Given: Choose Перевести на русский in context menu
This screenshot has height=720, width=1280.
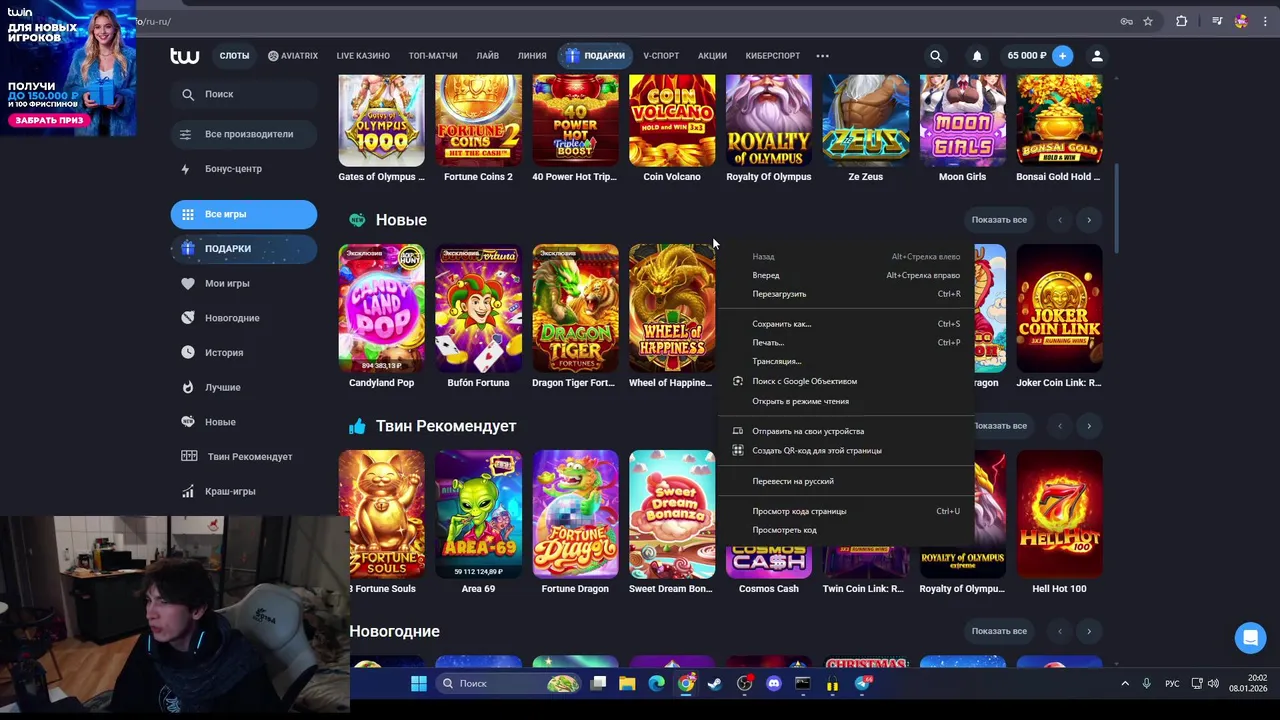Looking at the screenshot, I should 846,481.
